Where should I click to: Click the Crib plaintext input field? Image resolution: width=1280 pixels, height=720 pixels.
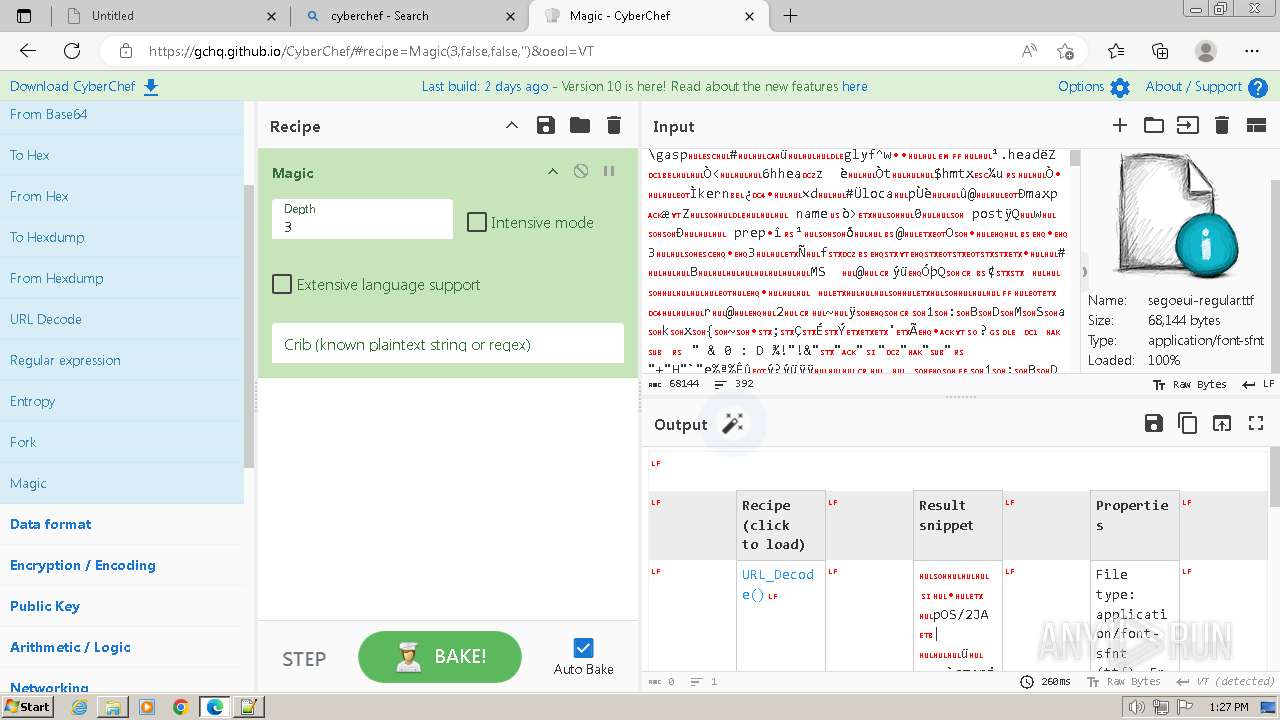[x=448, y=344]
